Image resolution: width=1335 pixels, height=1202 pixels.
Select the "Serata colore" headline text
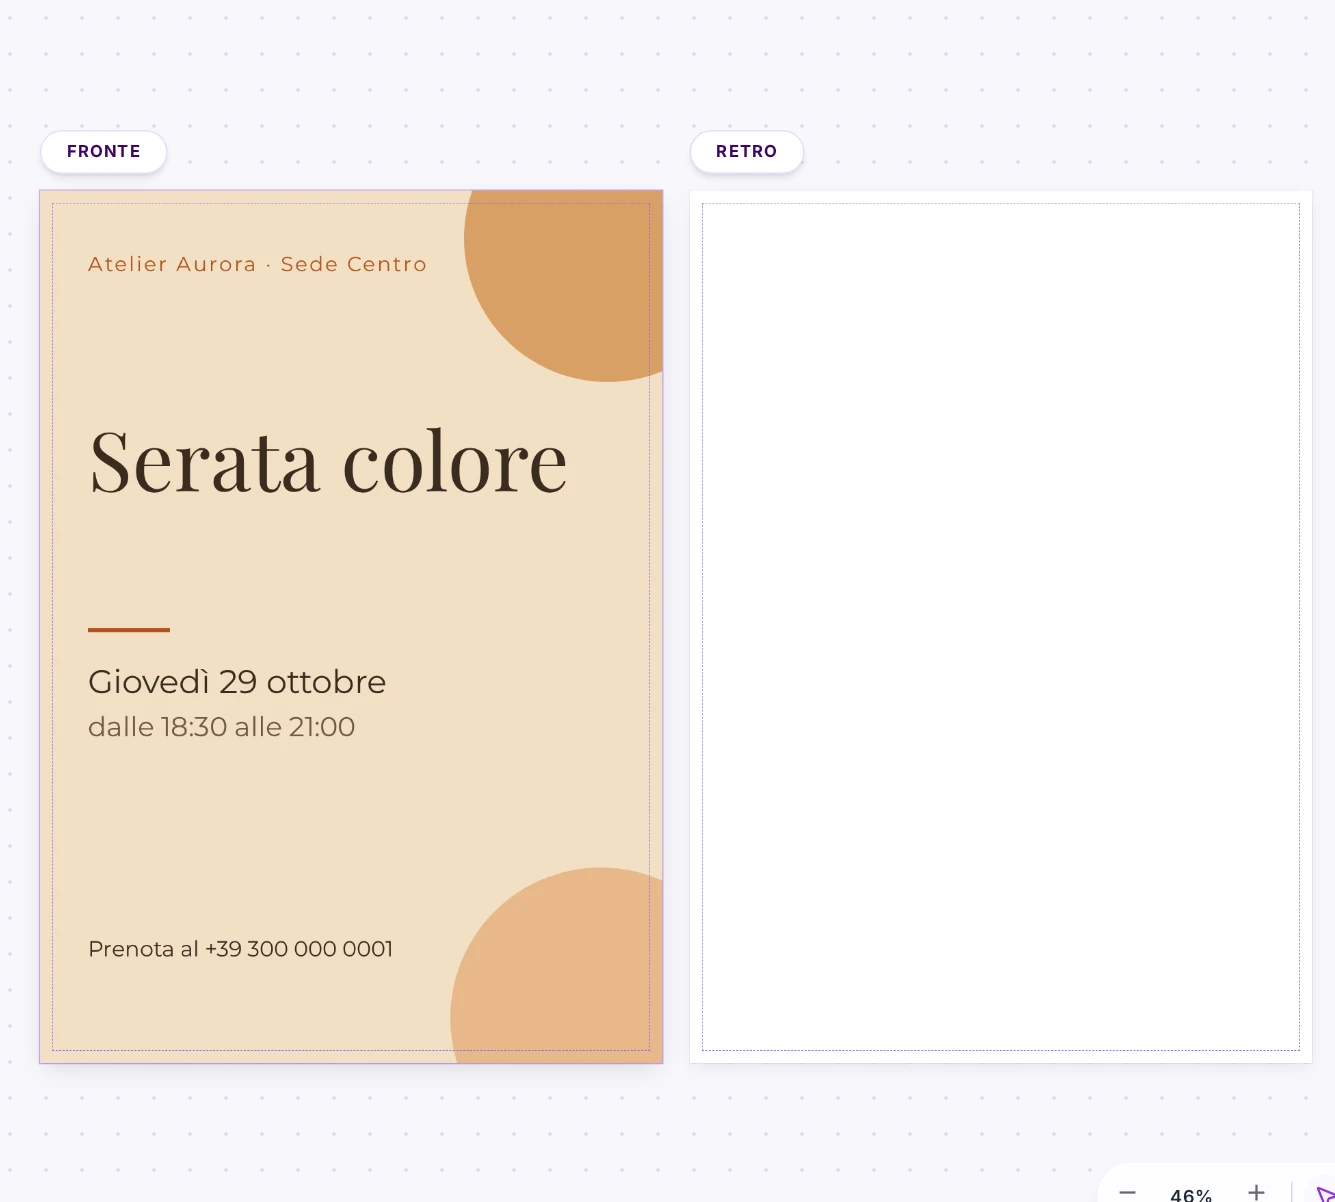[x=328, y=461]
